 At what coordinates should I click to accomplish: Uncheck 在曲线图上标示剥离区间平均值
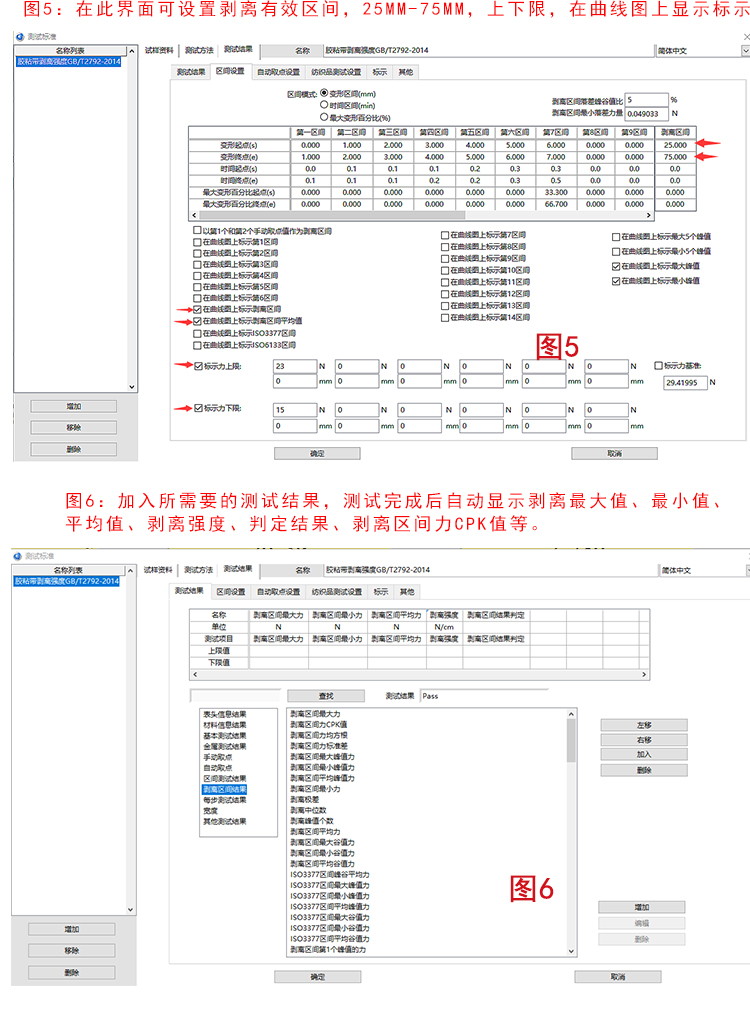pyautogui.click(x=197, y=321)
